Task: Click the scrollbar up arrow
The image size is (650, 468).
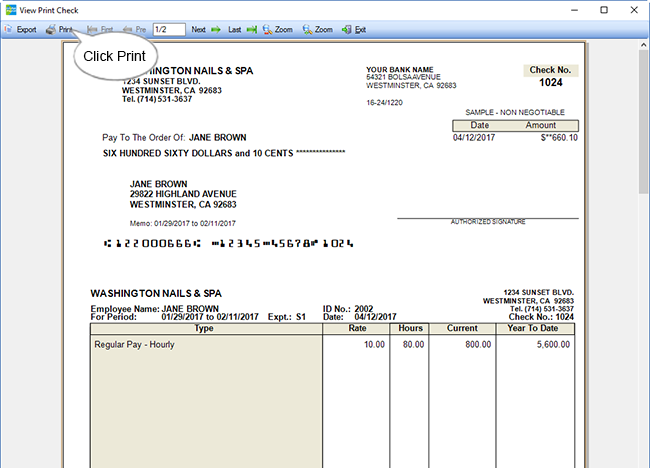Action: 643,47
